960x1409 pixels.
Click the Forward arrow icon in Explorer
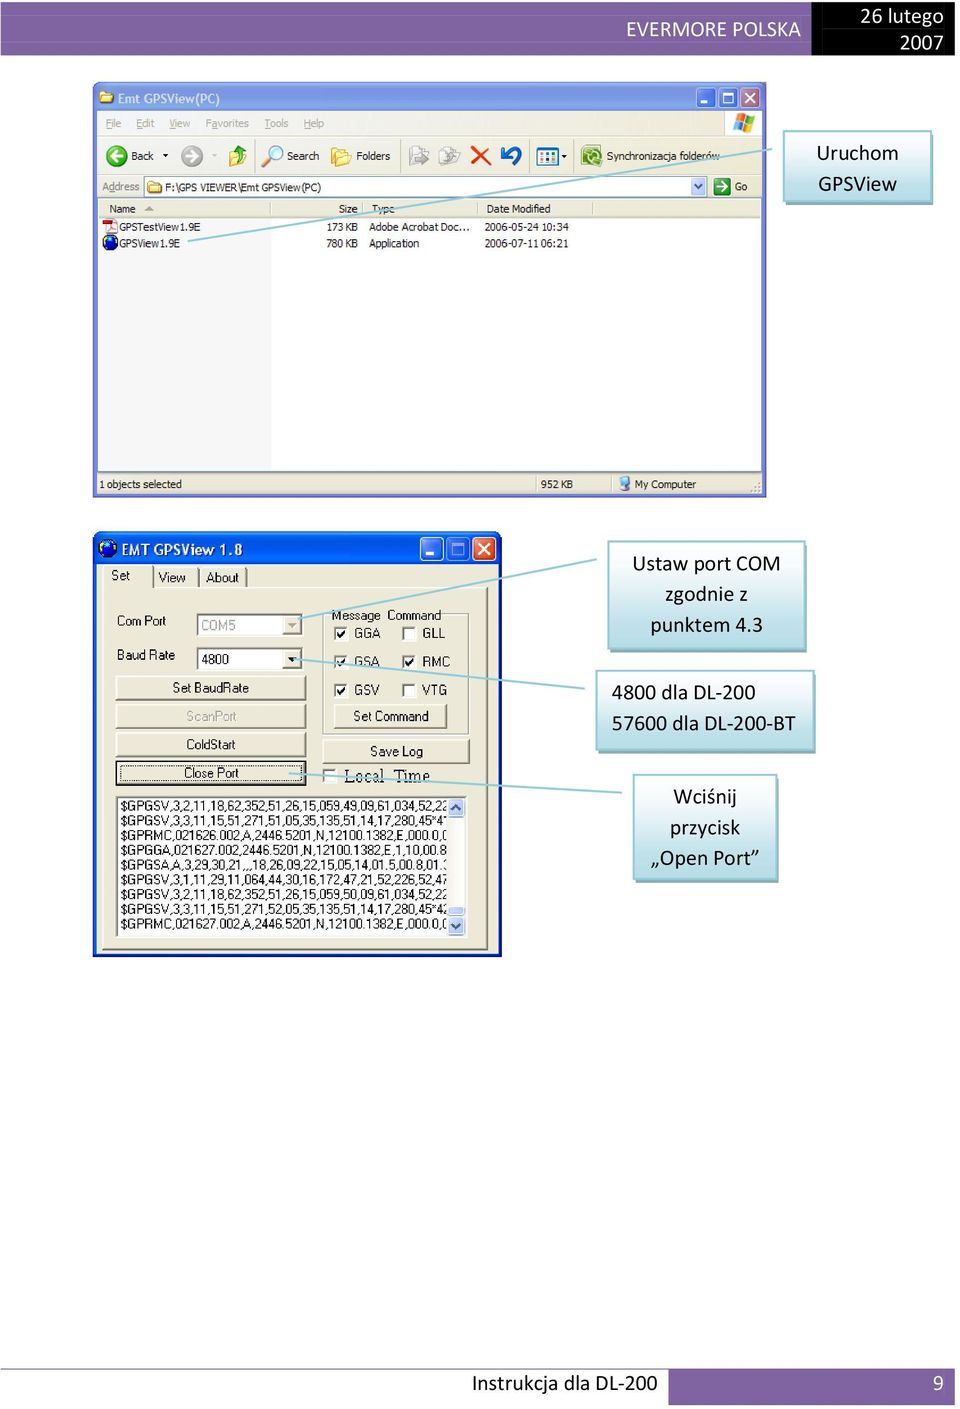coord(192,156)
